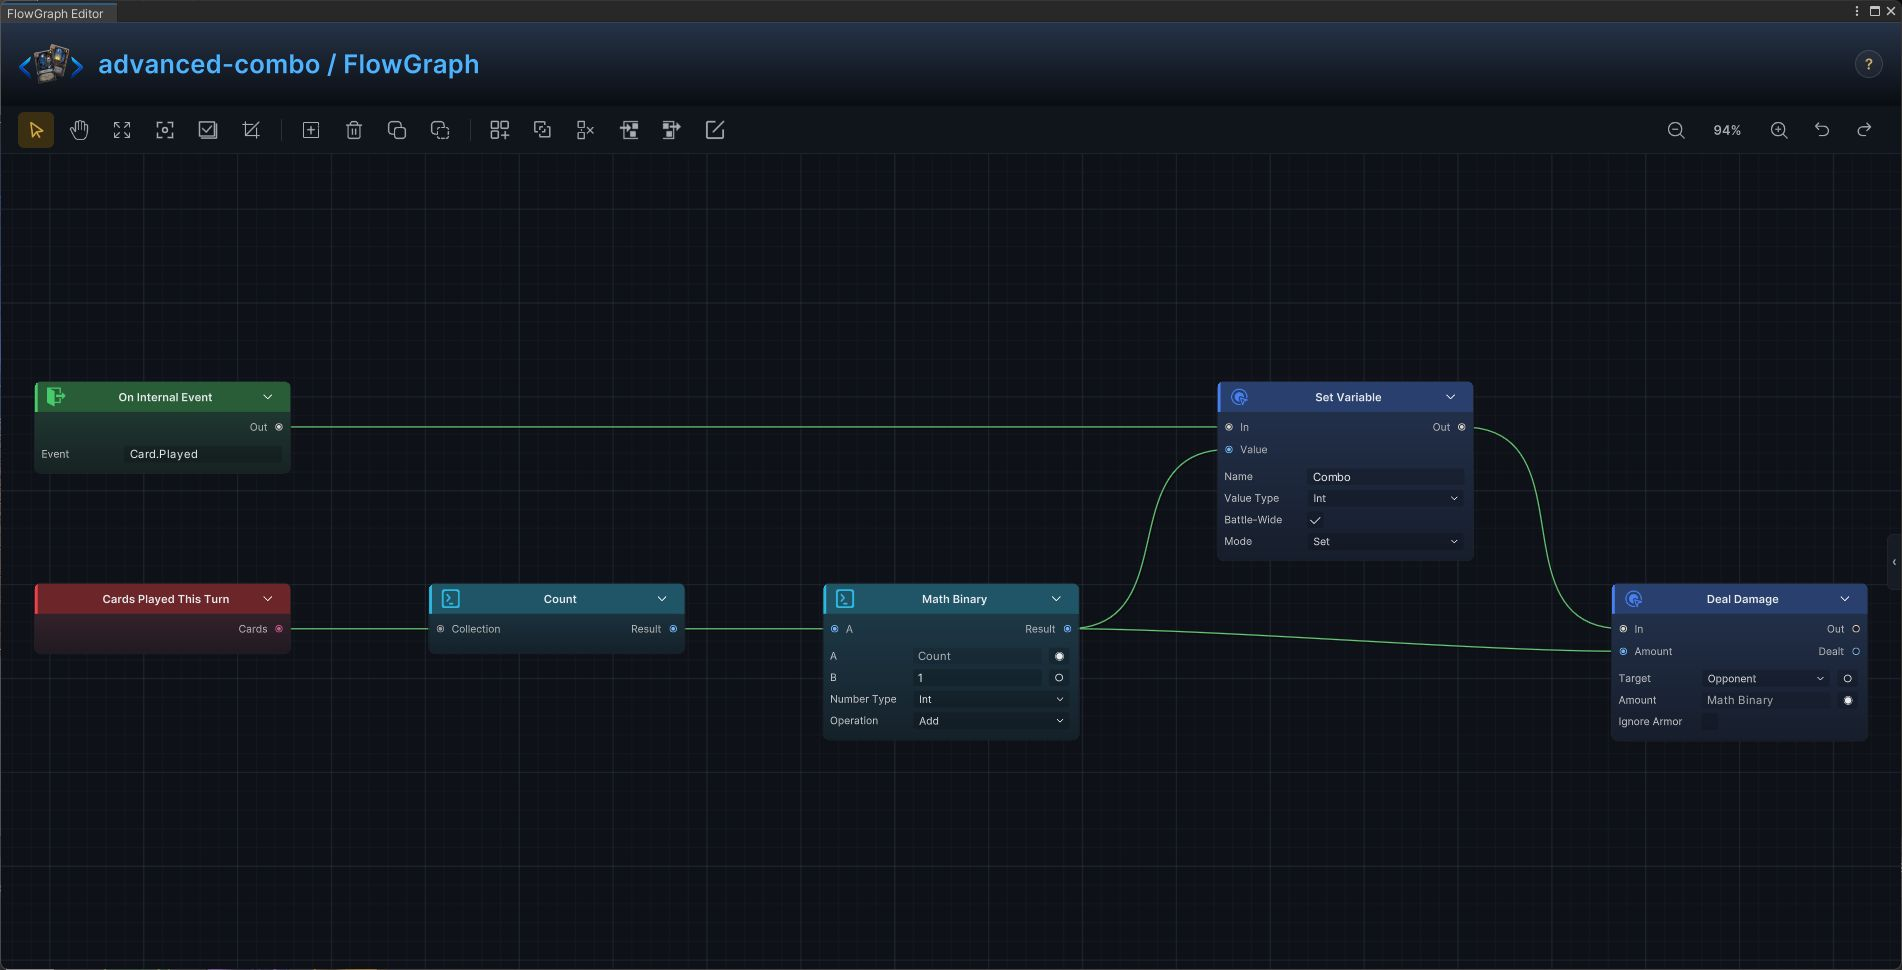Collapse the Math Binary node chevron
Viewport: 1902px width, 970px height.
pos(1056,599)
